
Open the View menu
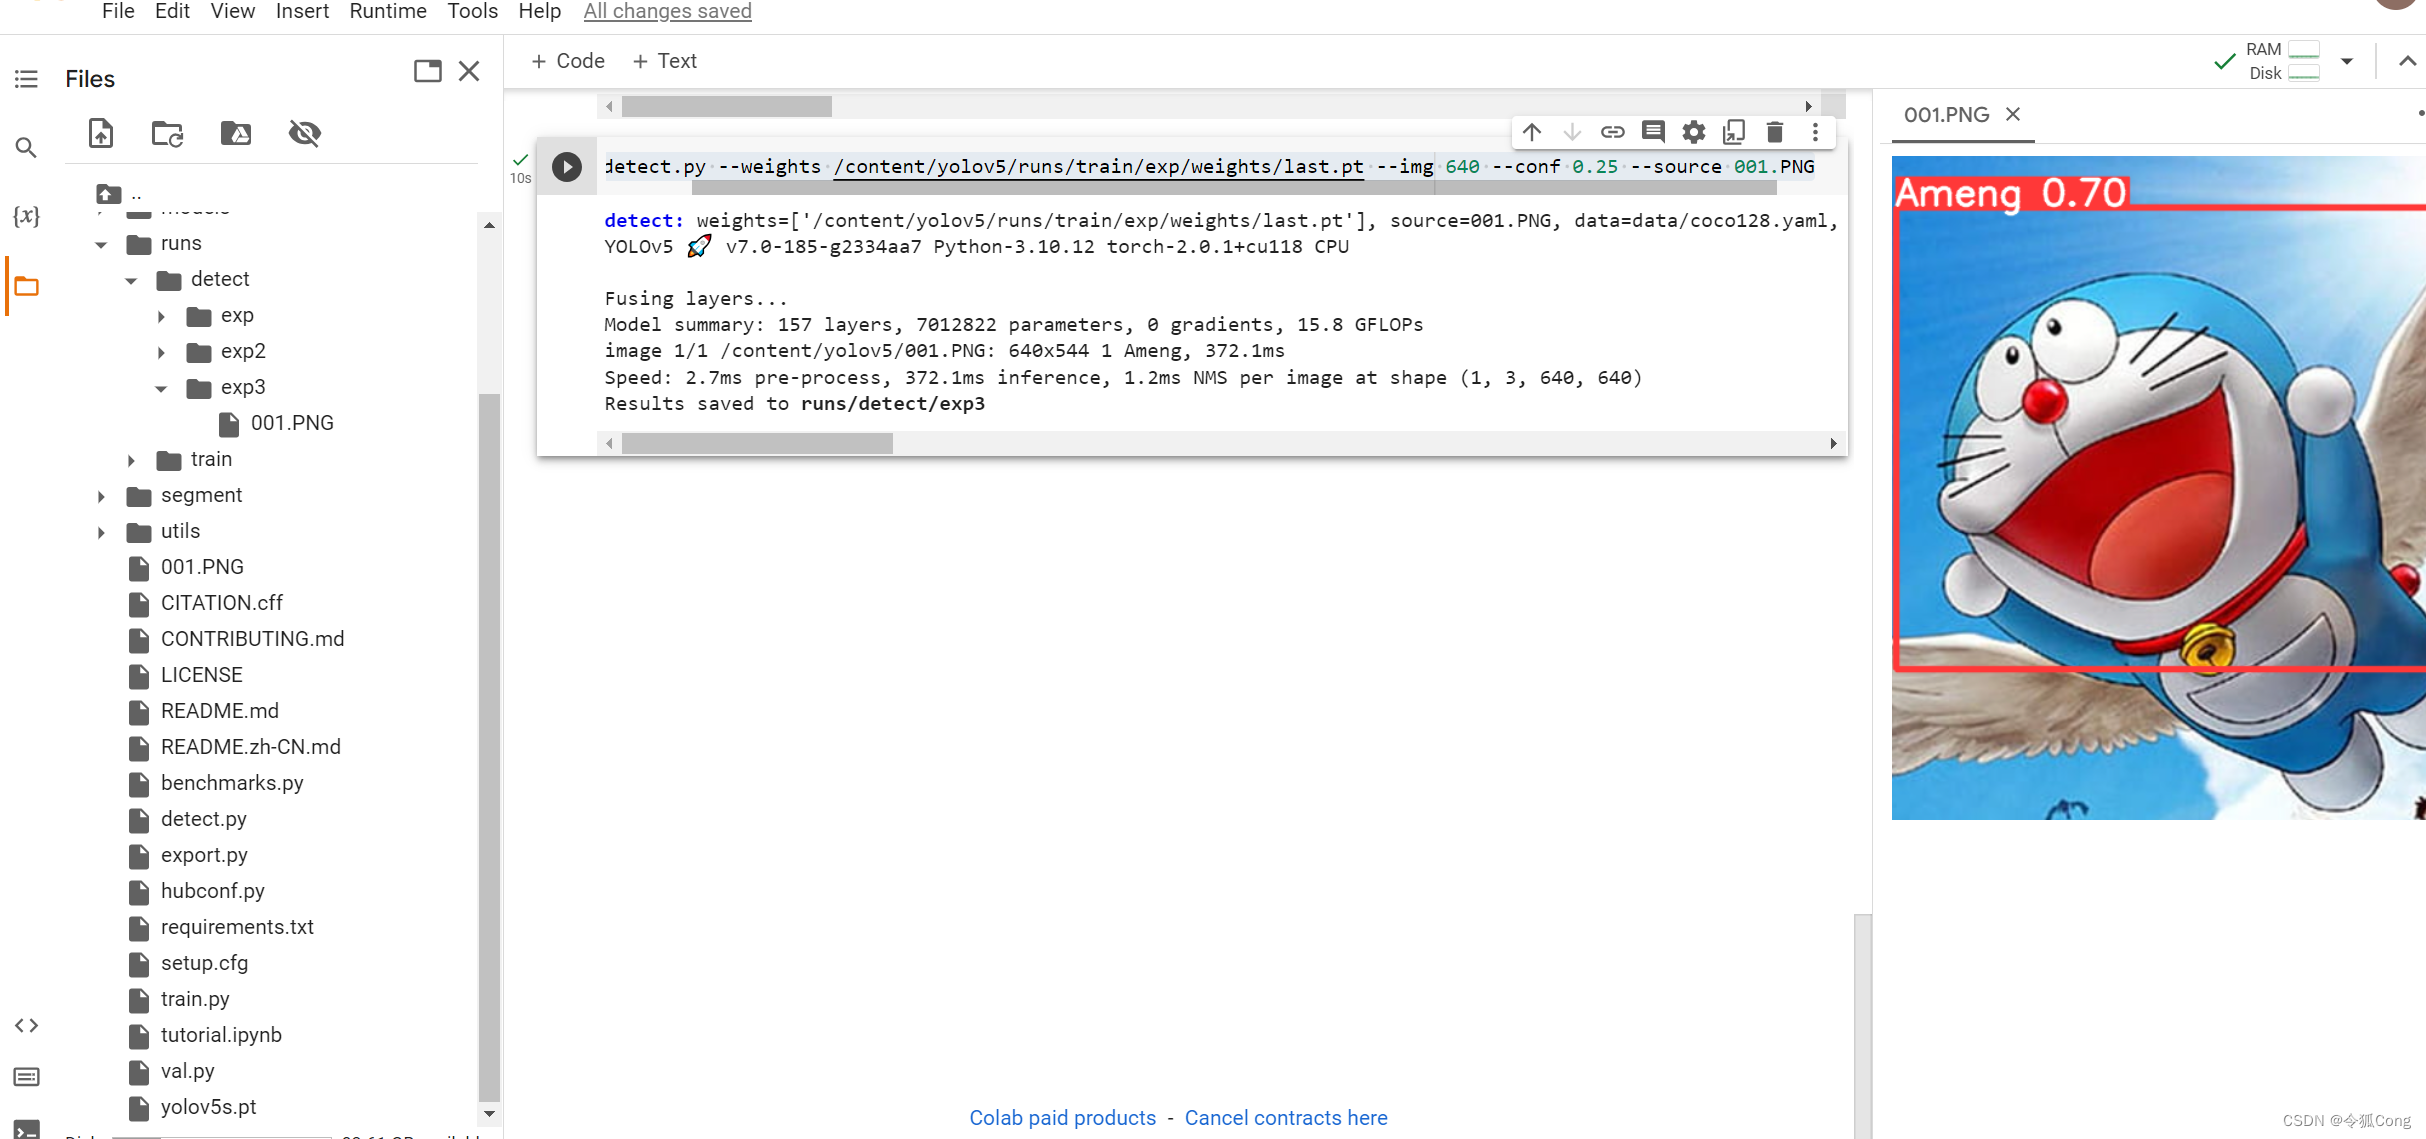pyautogui.click(x=232, y=11)
